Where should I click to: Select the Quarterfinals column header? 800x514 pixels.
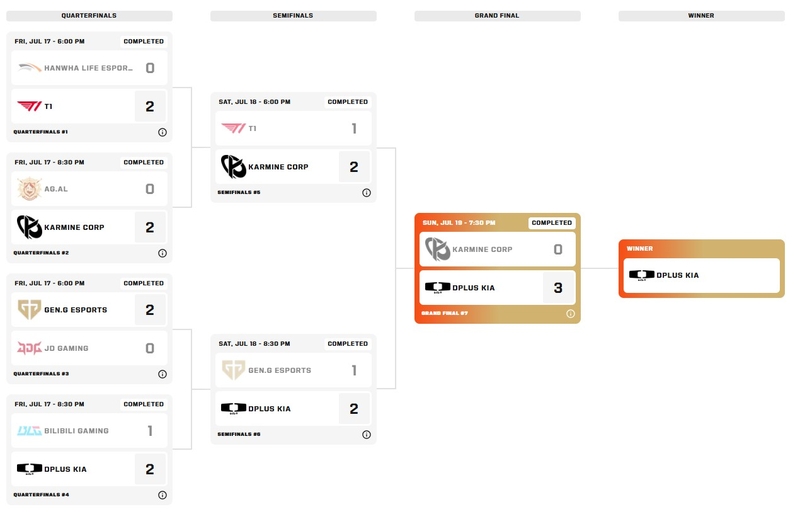[89, 16]
